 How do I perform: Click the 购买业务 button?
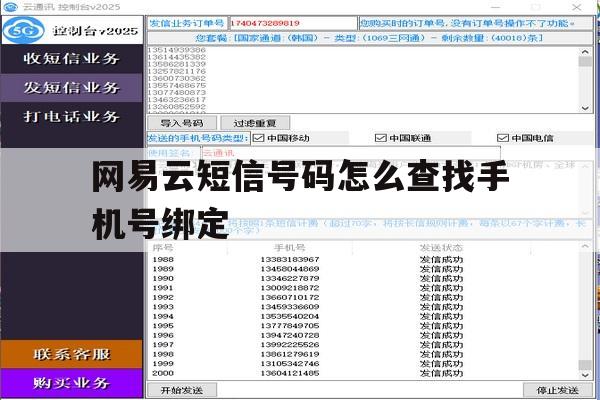[72, 383]
